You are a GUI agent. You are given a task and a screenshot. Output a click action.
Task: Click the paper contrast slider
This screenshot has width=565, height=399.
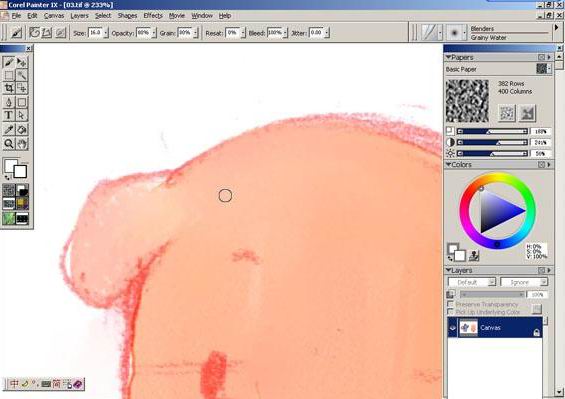[x=492, y=143]
